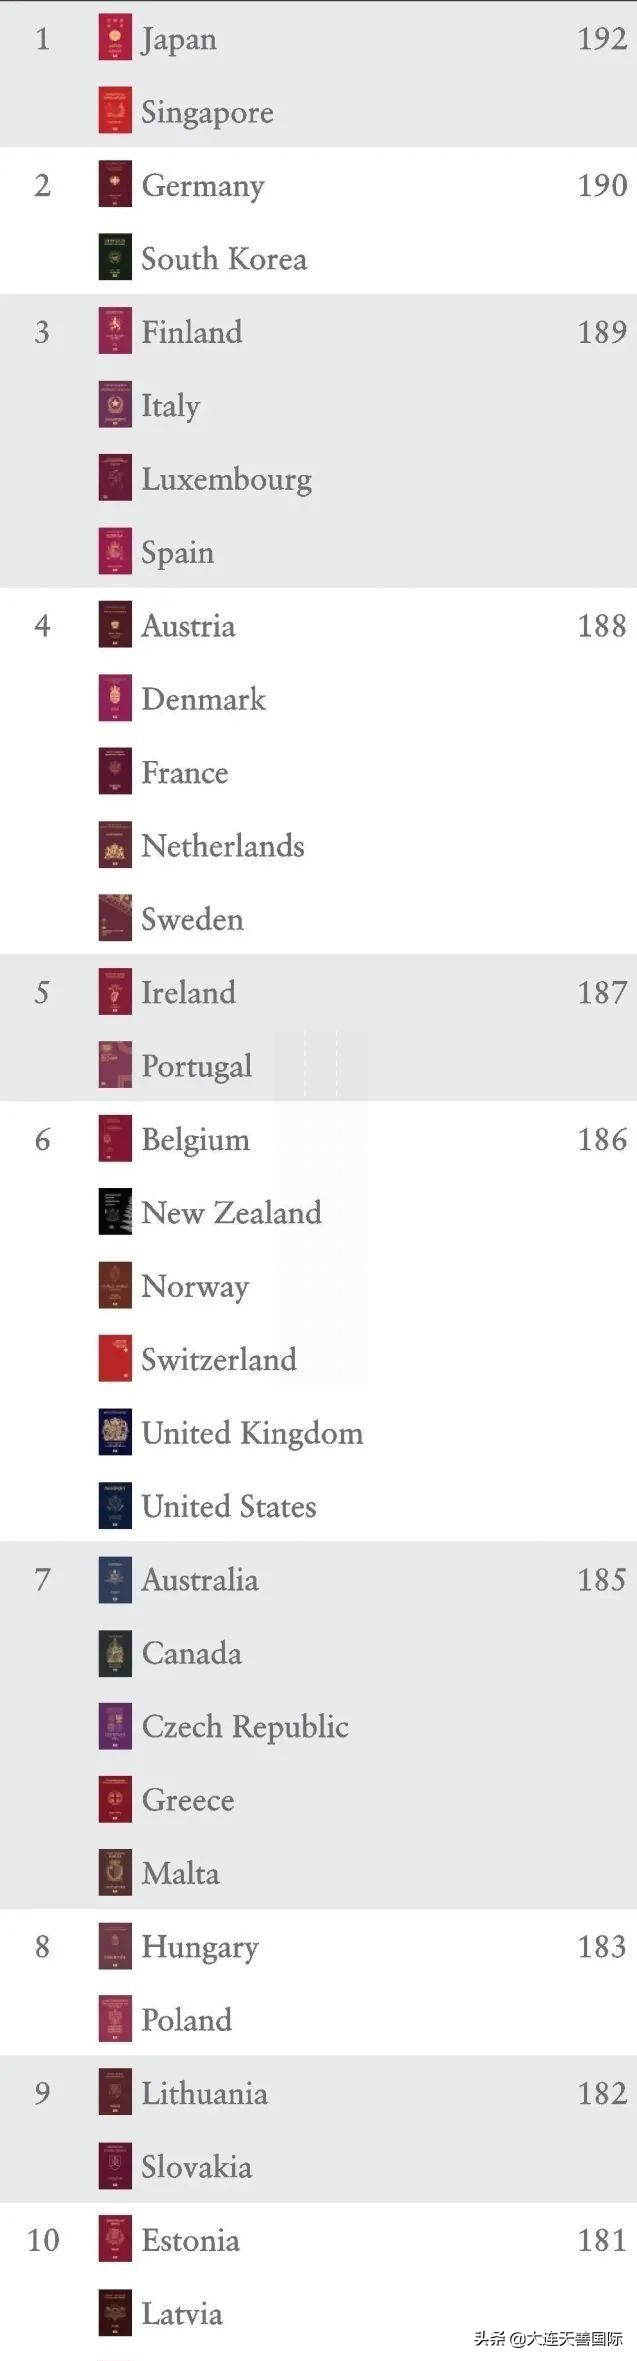Click the Japan passport icon
This screenshot has height=2361, width=637.
coord(115,38)
